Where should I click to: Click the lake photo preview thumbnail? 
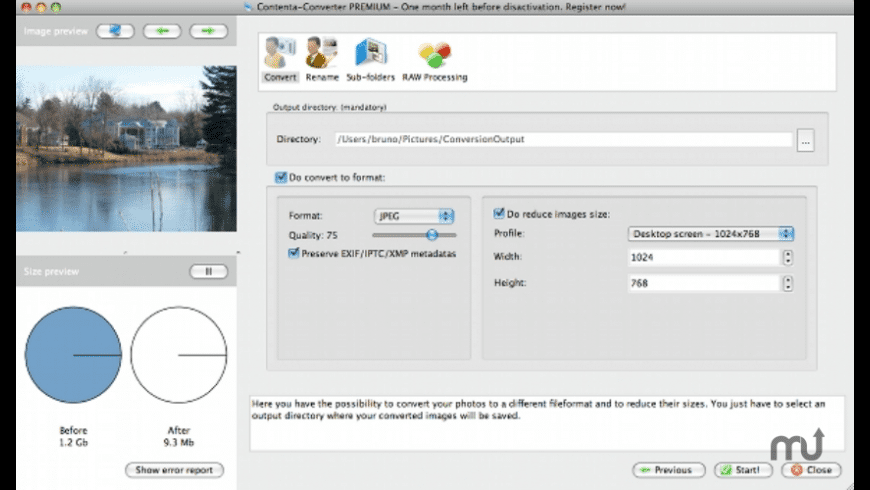(x=127, y=149)
